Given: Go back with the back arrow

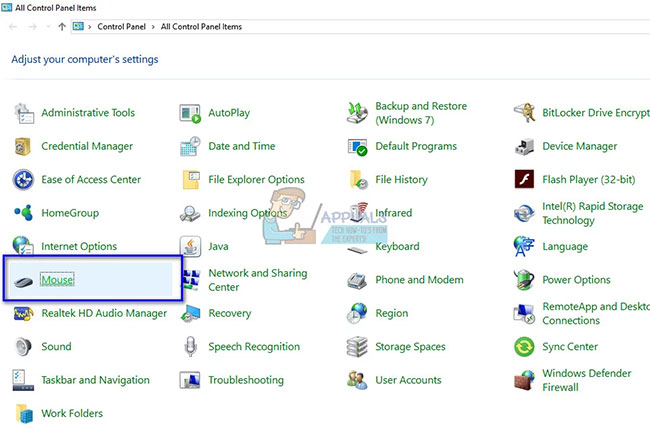Looking at the screenshot, I should coord(13,27).
